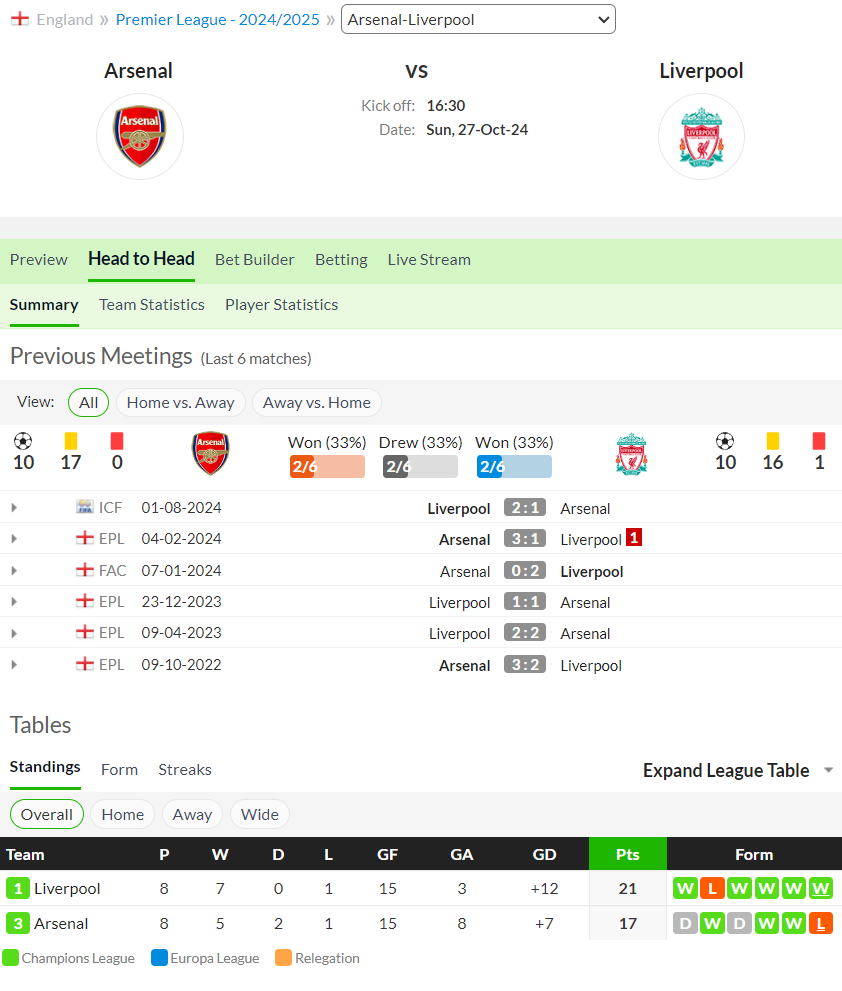Switch to the Team Statistics tab
The image size is (842, 991).
(x=152, y=305)
